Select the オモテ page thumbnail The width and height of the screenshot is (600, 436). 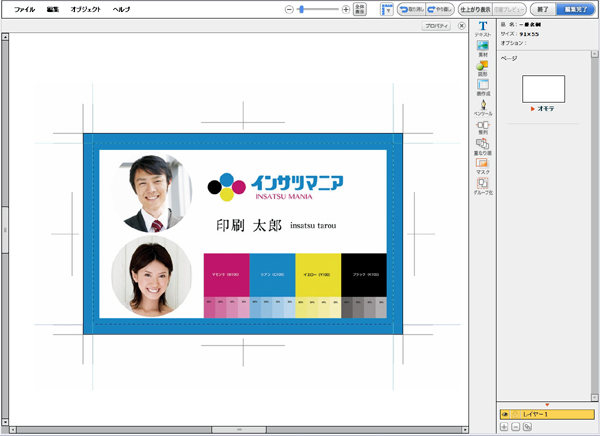(543, 89)
